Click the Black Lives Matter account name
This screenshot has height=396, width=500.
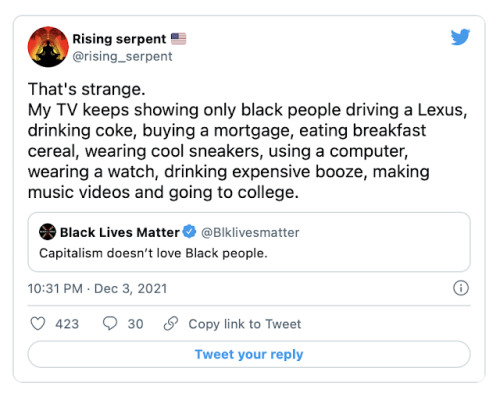click(120, 232)
